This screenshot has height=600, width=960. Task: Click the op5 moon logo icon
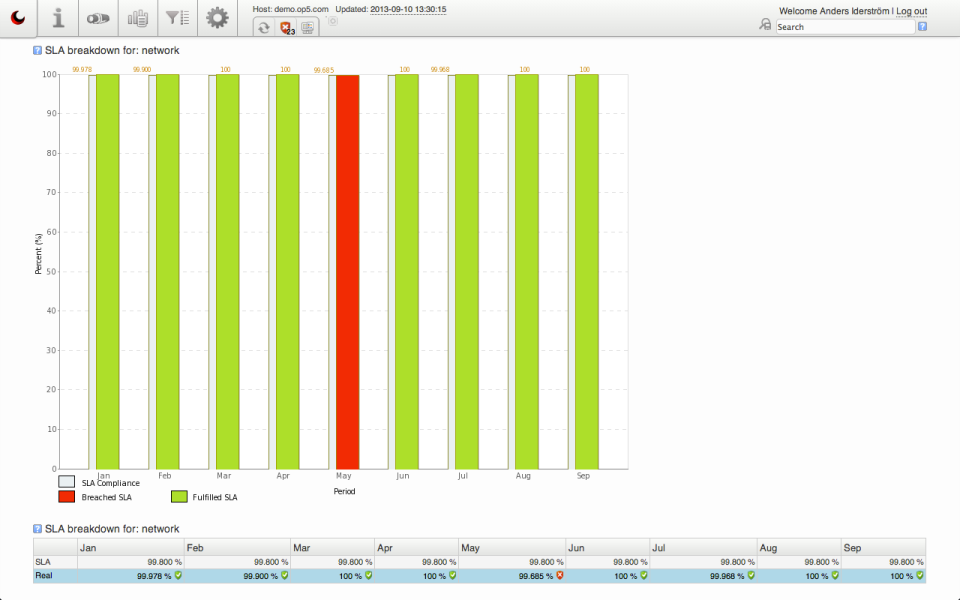point(18,18)
